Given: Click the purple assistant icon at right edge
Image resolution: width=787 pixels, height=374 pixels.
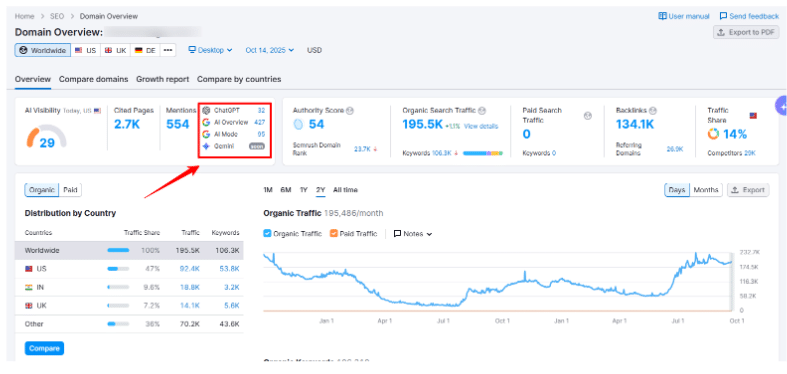Looking at the screenshot, I should pyautogui.click(x=781, y=106).
